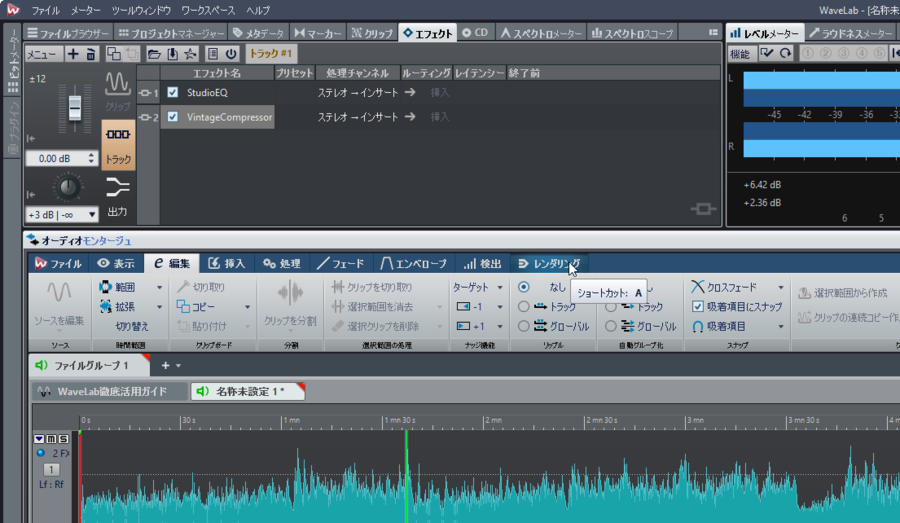Click the level meter preset 3 button
This screenshot has height=523, width=900.
pyautogui.click(x=844, y=53)
